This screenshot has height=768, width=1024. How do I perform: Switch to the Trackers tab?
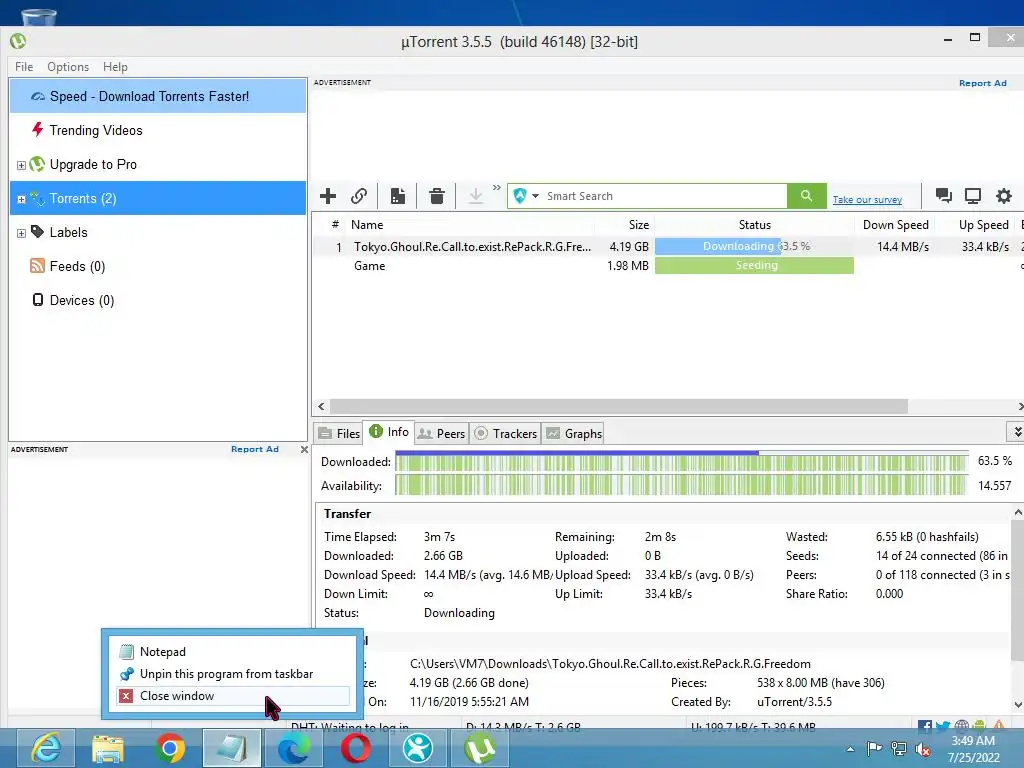pos(505,434)
